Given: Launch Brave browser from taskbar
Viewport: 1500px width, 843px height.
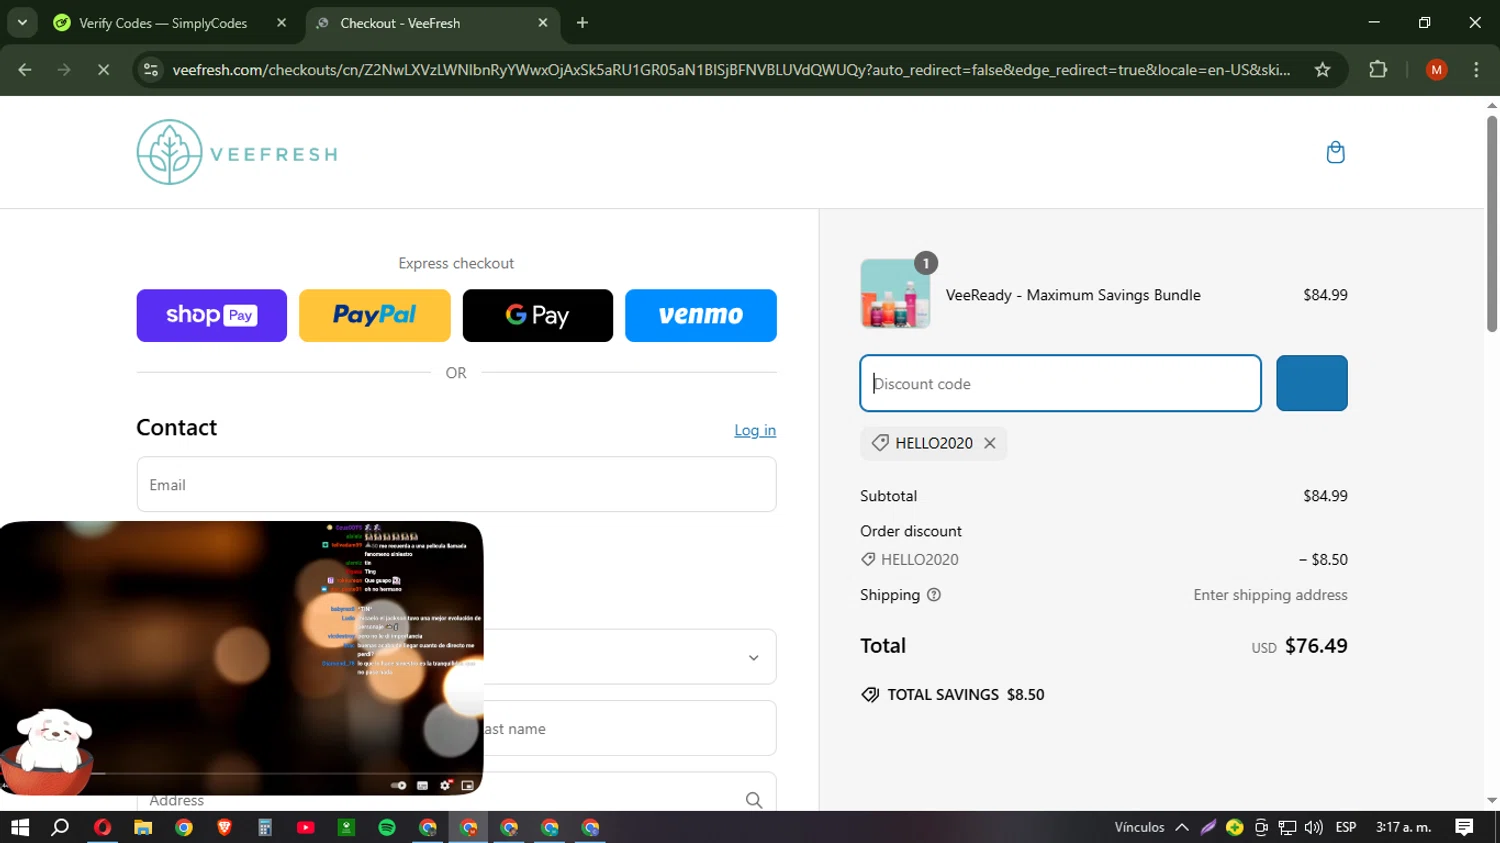Looking at the screenshot, I should (224, 827).
